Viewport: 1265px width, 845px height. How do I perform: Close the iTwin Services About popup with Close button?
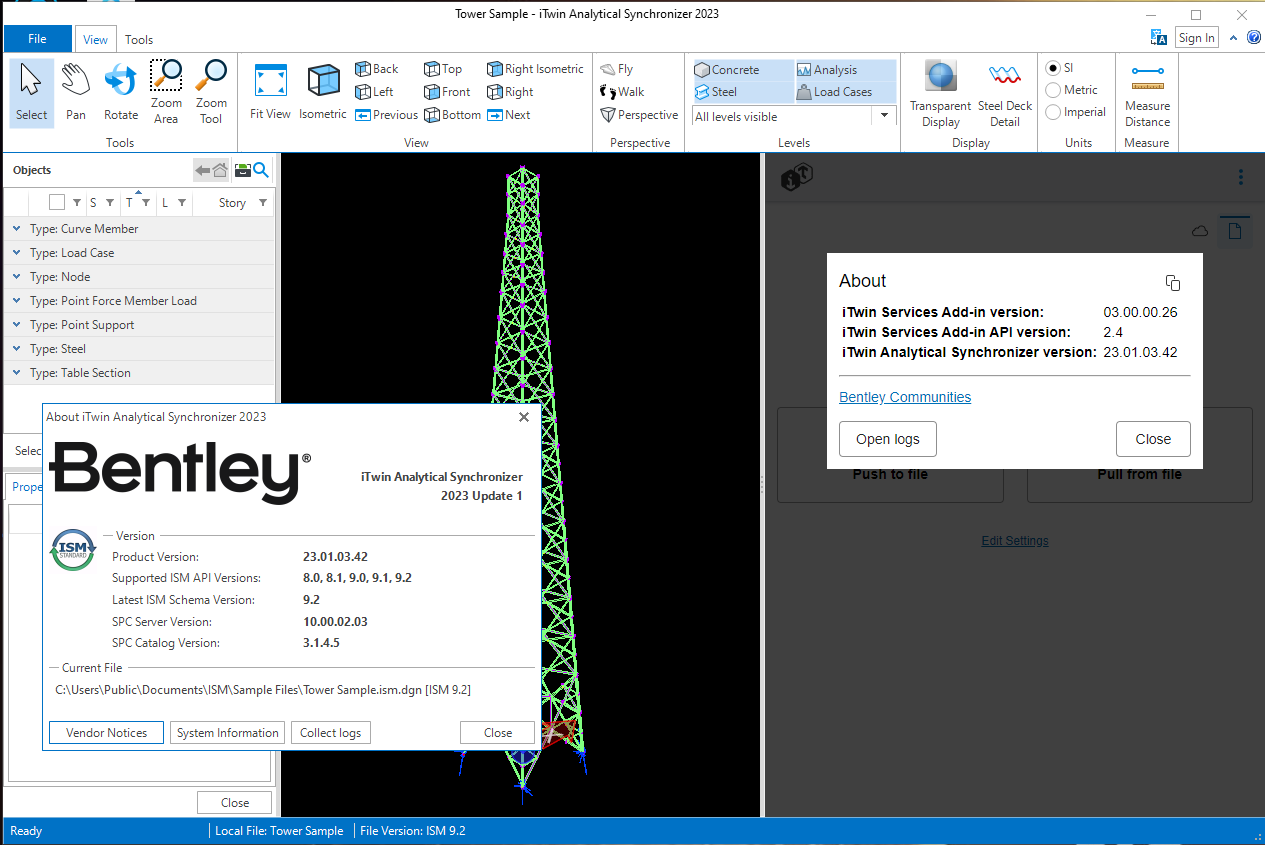pyautogui.click(x=1153, y=439)
